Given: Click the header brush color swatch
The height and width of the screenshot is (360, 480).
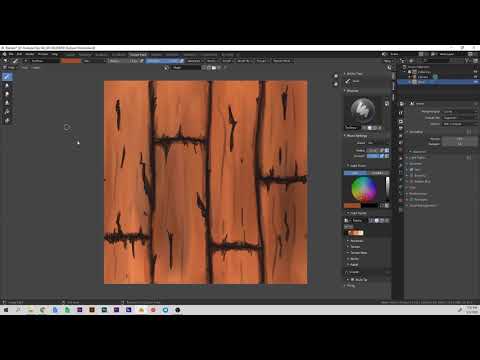Looking at the screenshot, I should point(70,61).
